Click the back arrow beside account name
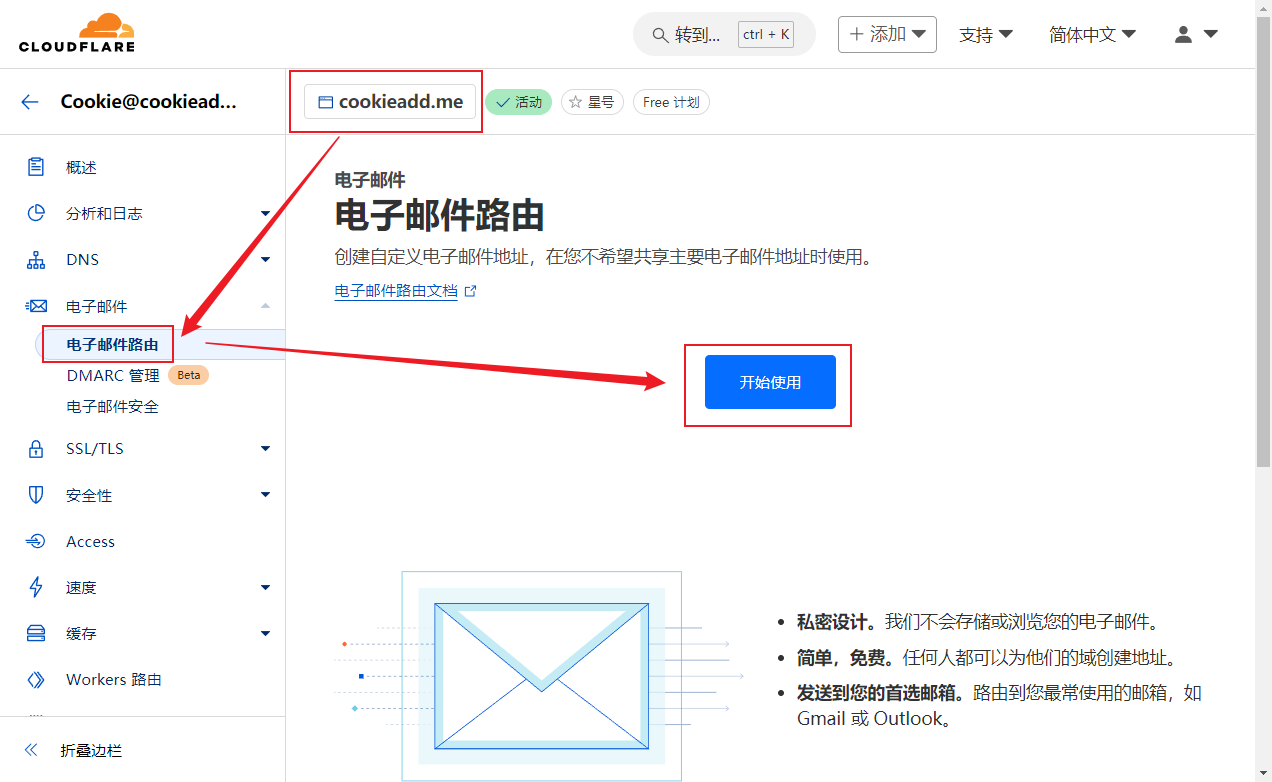This screenshot has width=1272, height=782. [x=30, y=101]
